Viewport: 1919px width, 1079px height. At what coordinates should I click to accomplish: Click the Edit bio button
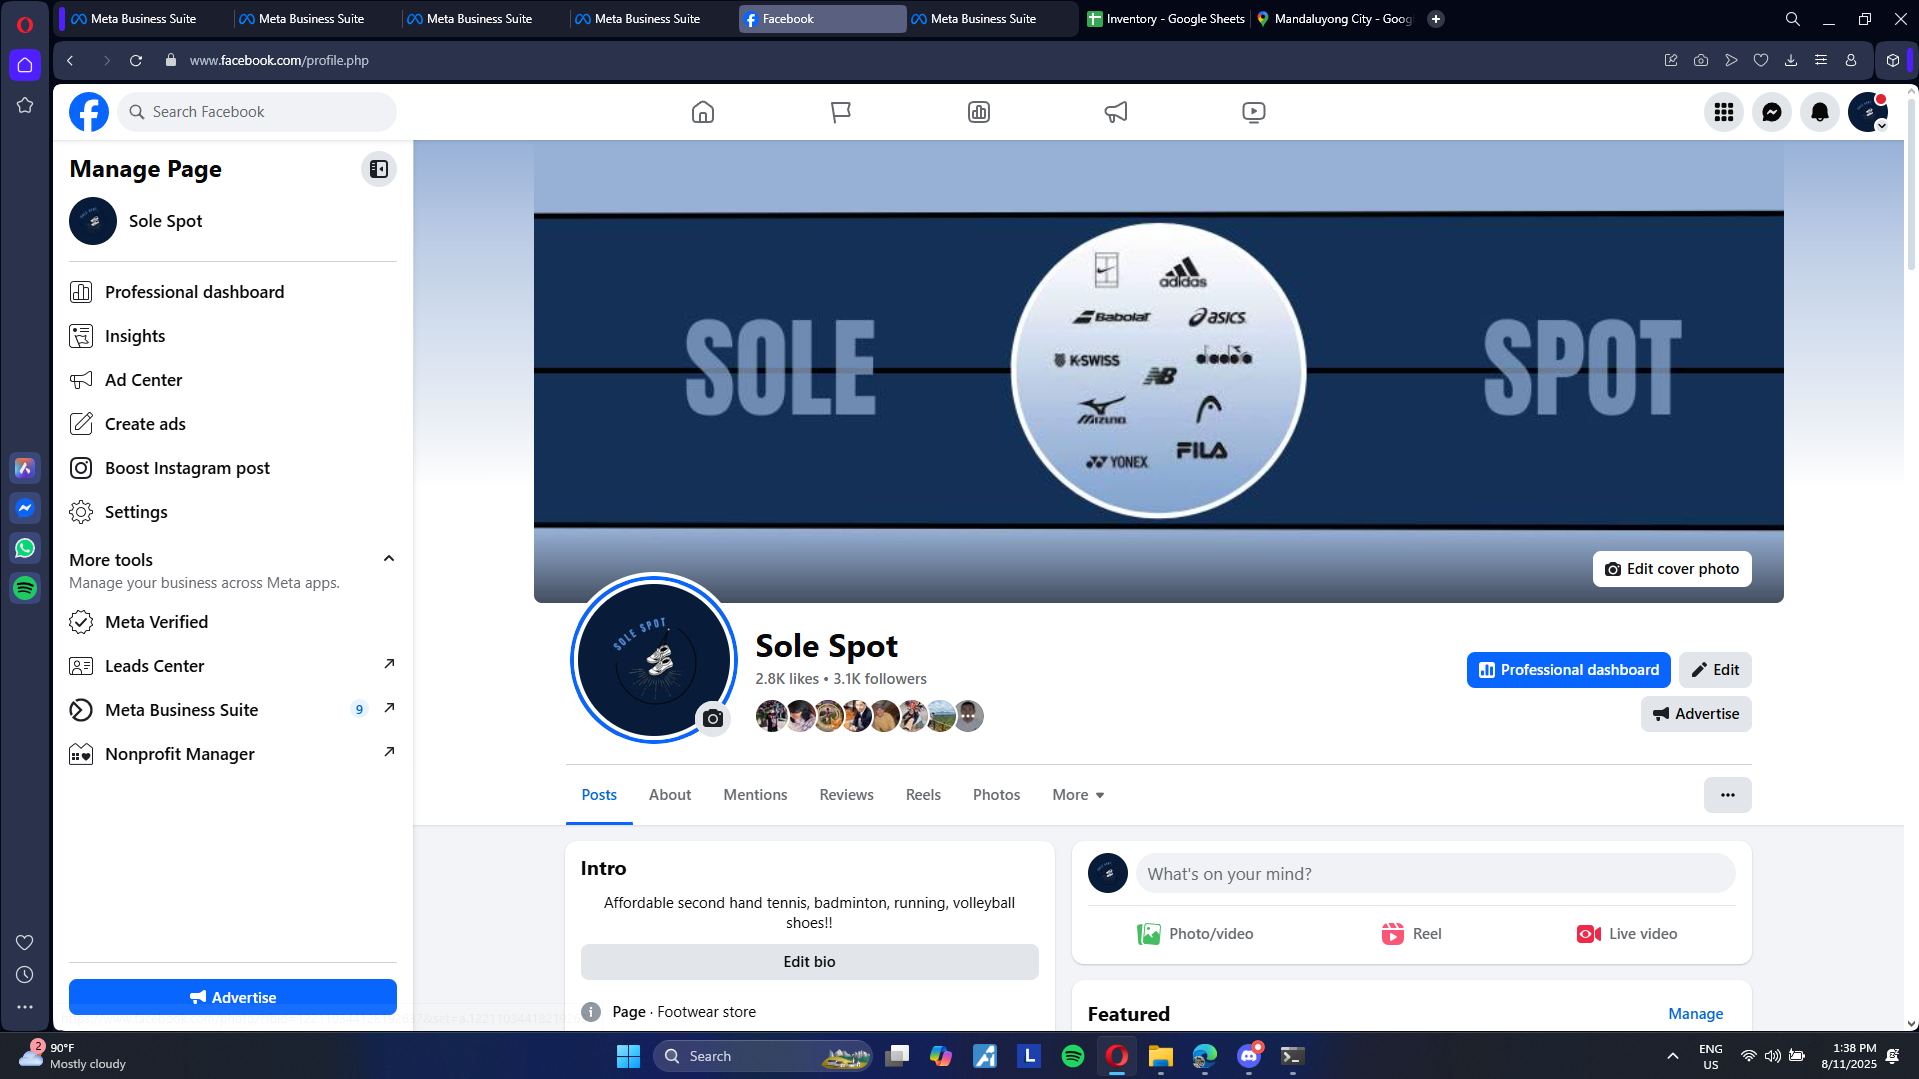click(809, 962)
